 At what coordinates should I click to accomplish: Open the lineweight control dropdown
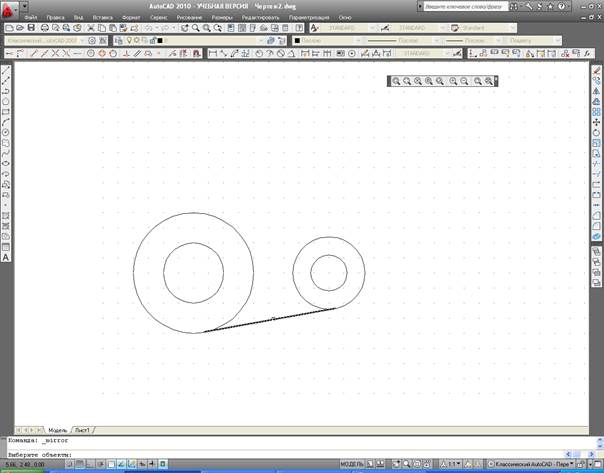[x=498, y=40]
